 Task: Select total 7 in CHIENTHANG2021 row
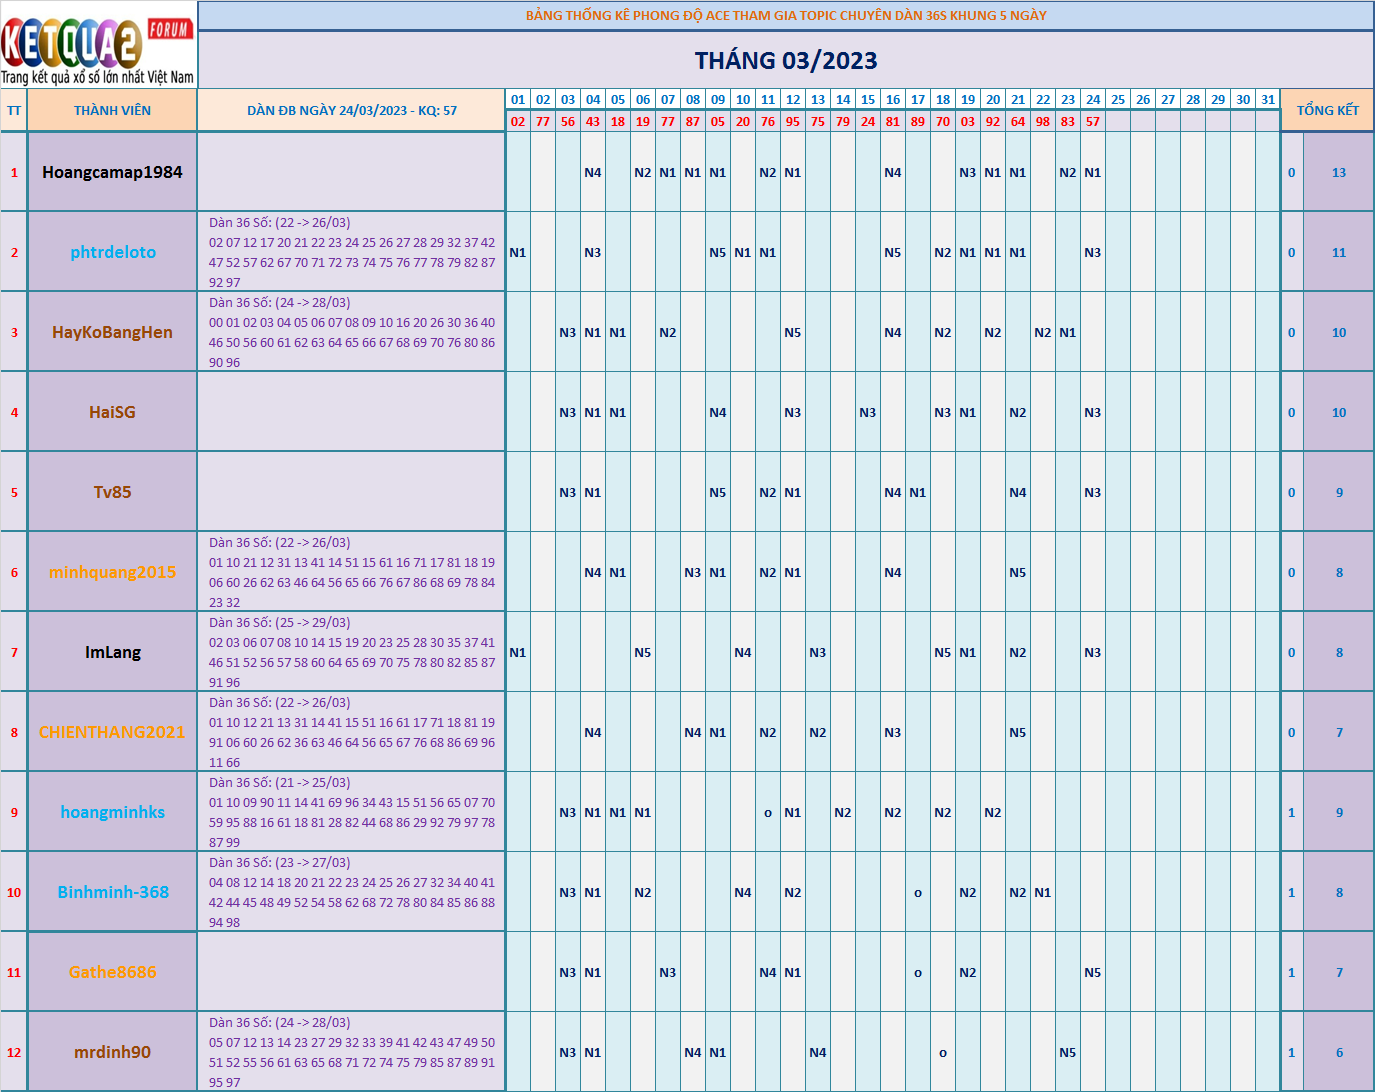(1339, 732)
